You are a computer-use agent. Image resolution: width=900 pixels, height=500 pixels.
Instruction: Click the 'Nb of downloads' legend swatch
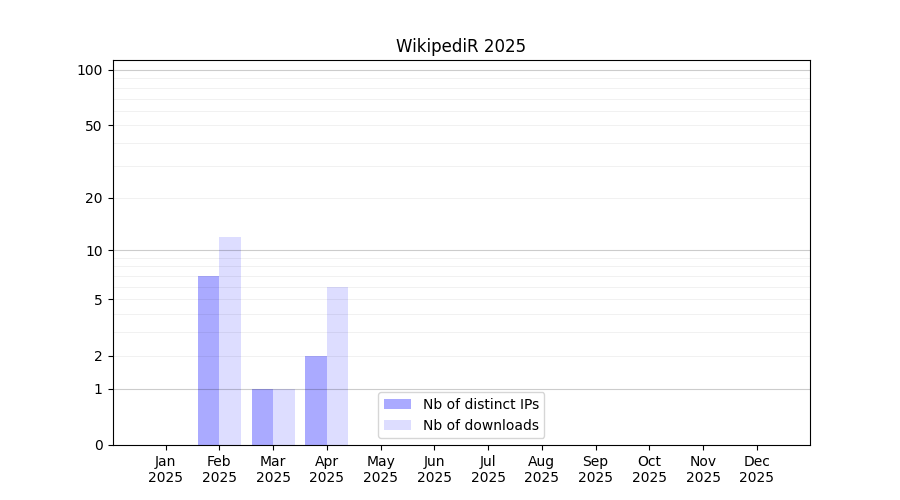397,425
